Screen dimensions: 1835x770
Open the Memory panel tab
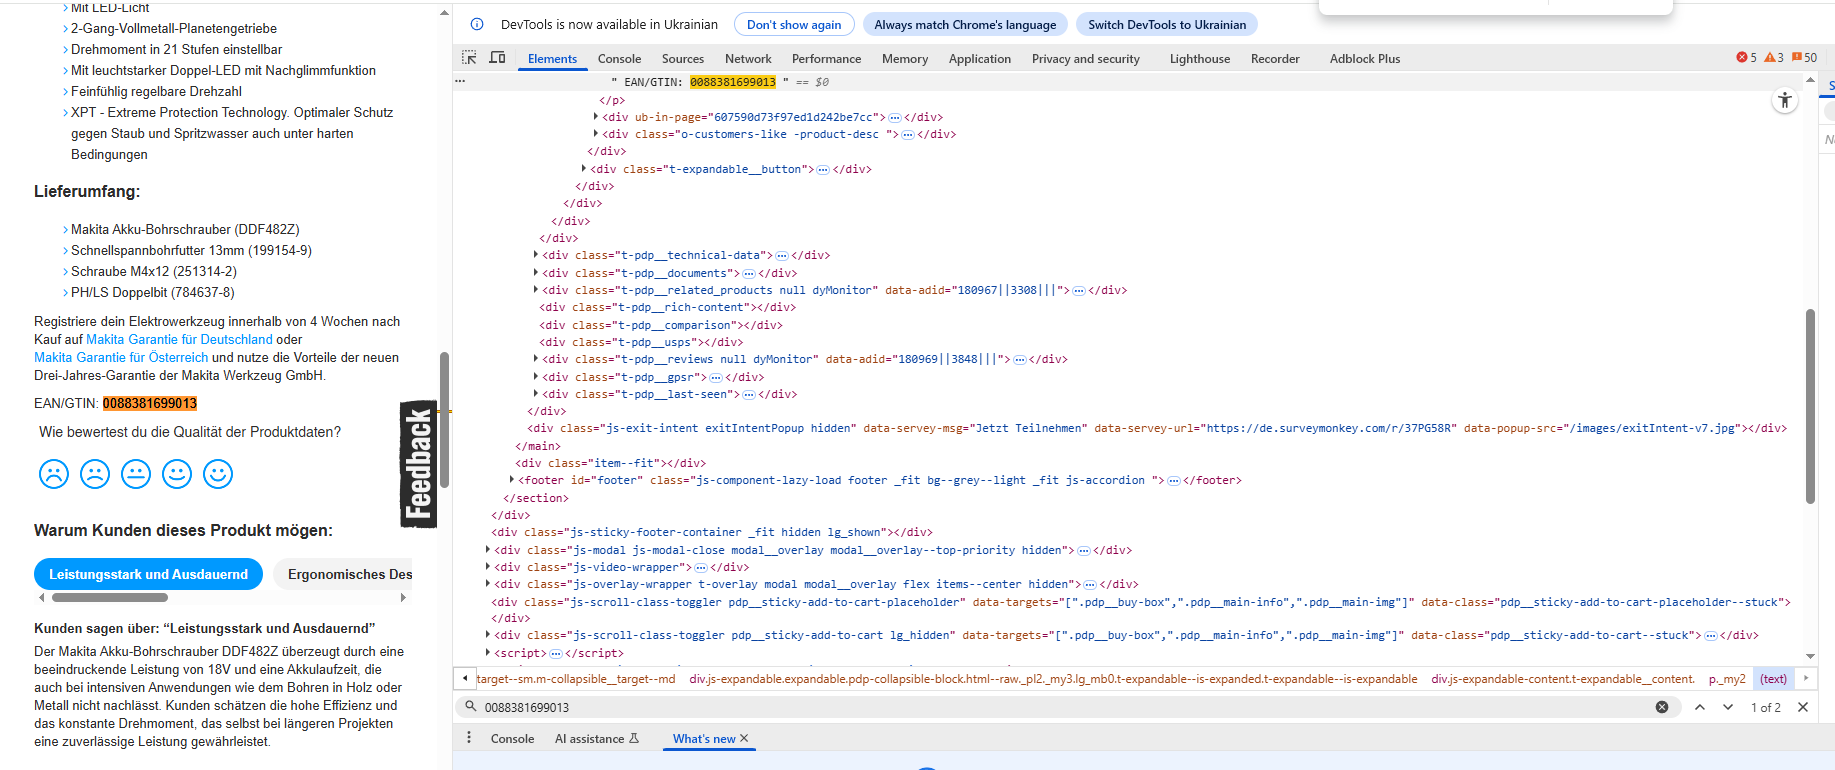(x=905, y=59)
